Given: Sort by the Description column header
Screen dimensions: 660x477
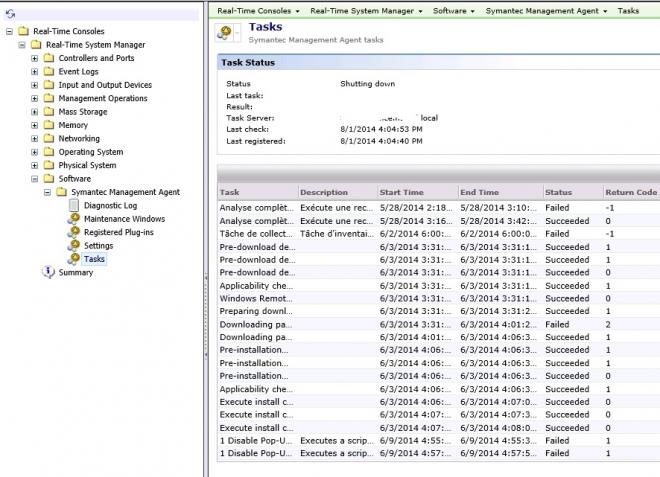Looking at the screenshot, I should 338,192.
